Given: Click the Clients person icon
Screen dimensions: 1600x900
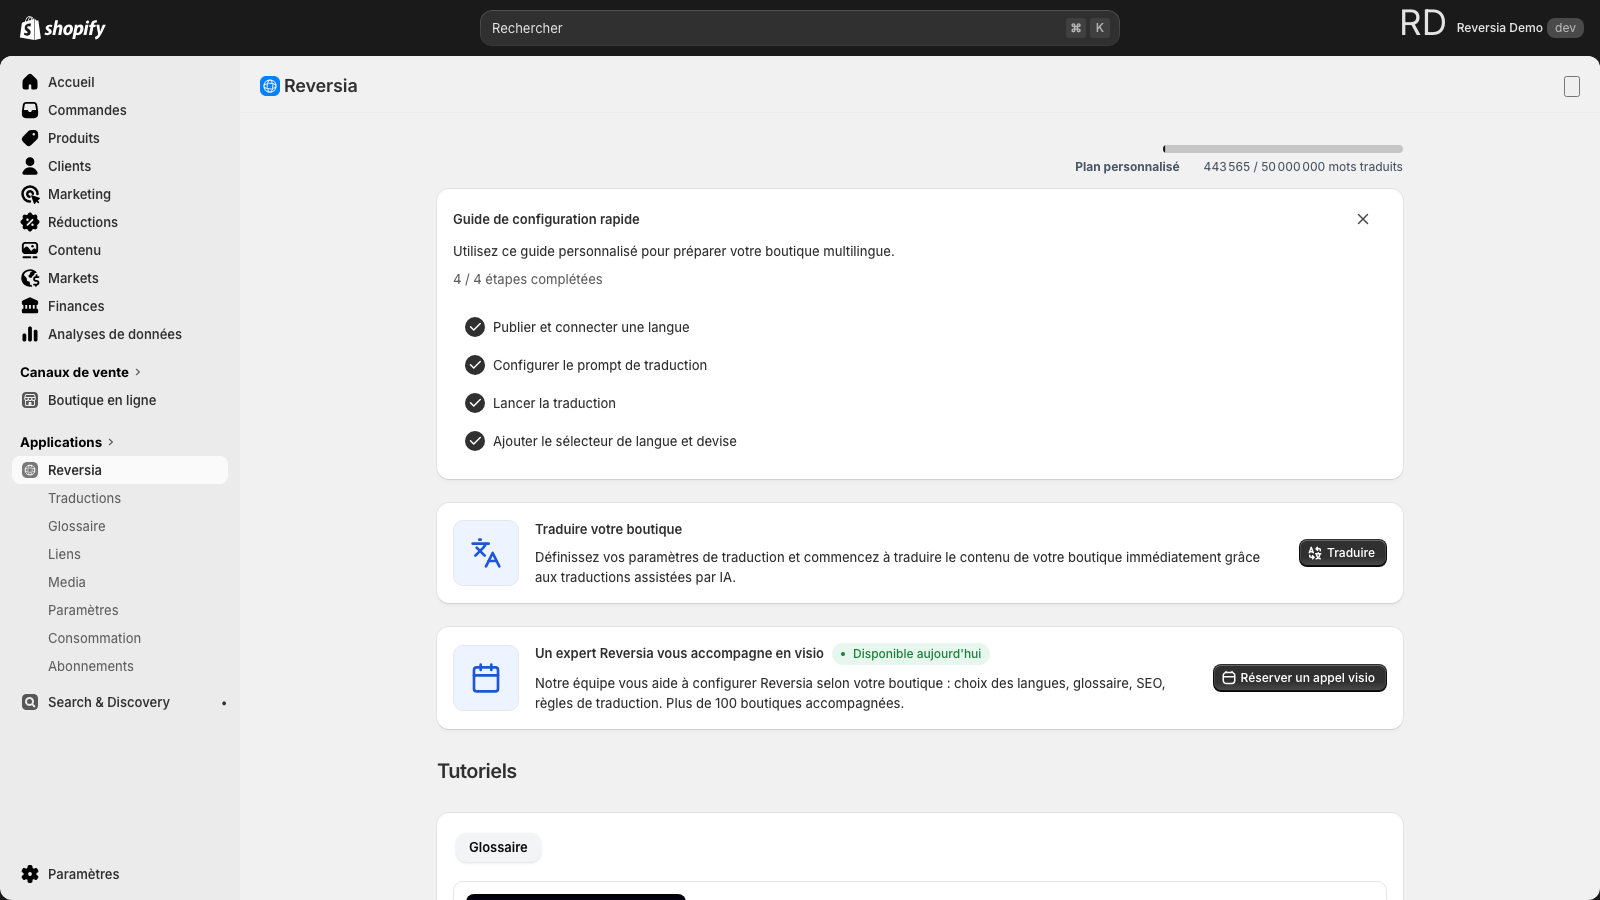Looking at the screenshot, I should coord(30,166).
